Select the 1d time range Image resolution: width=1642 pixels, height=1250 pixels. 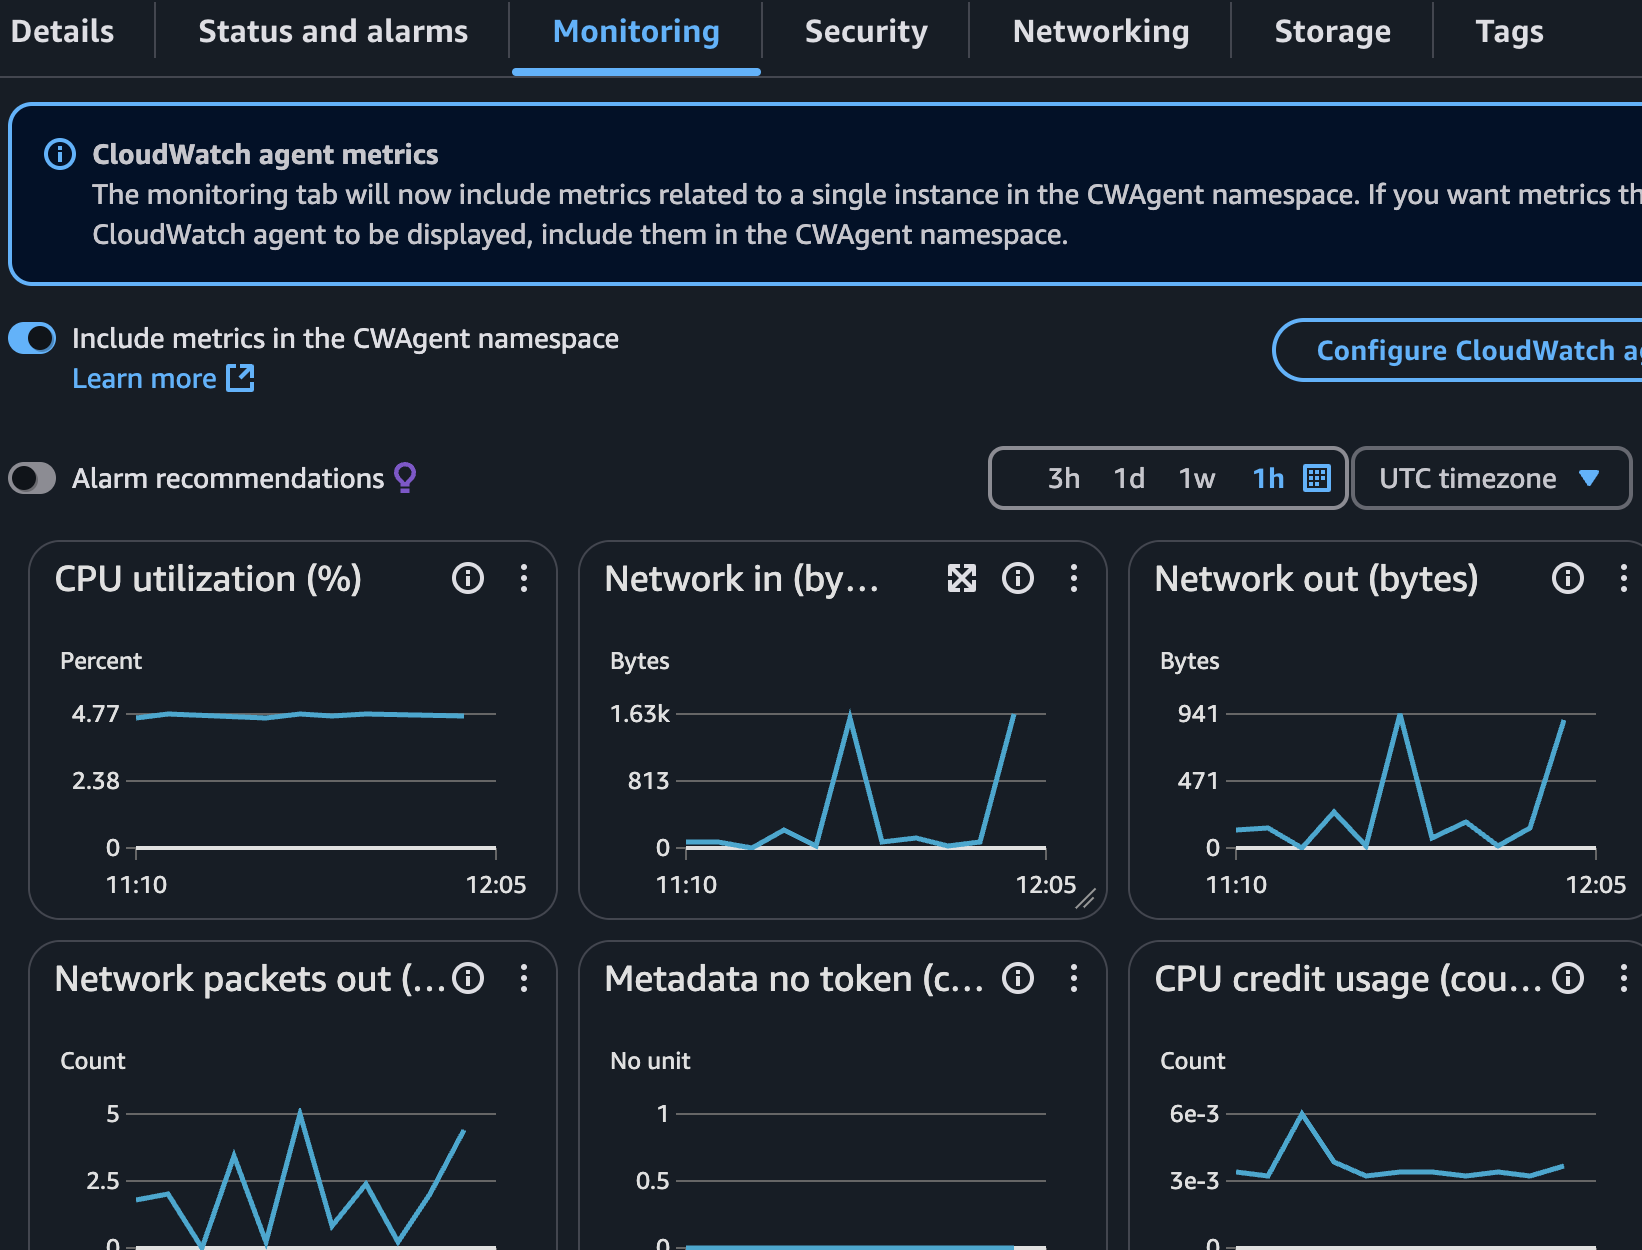[1129, 478]
